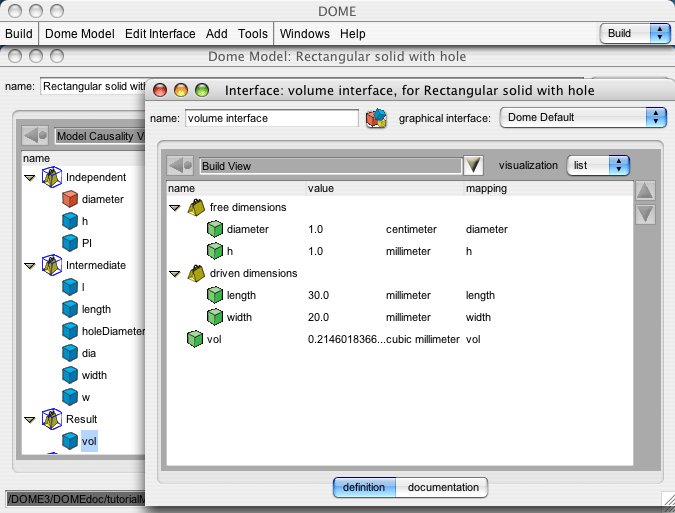Select the vol value 0.2146018366...
Image resolution: width=675 pixels, height=513 pixels.
click(x=347, y=339)
